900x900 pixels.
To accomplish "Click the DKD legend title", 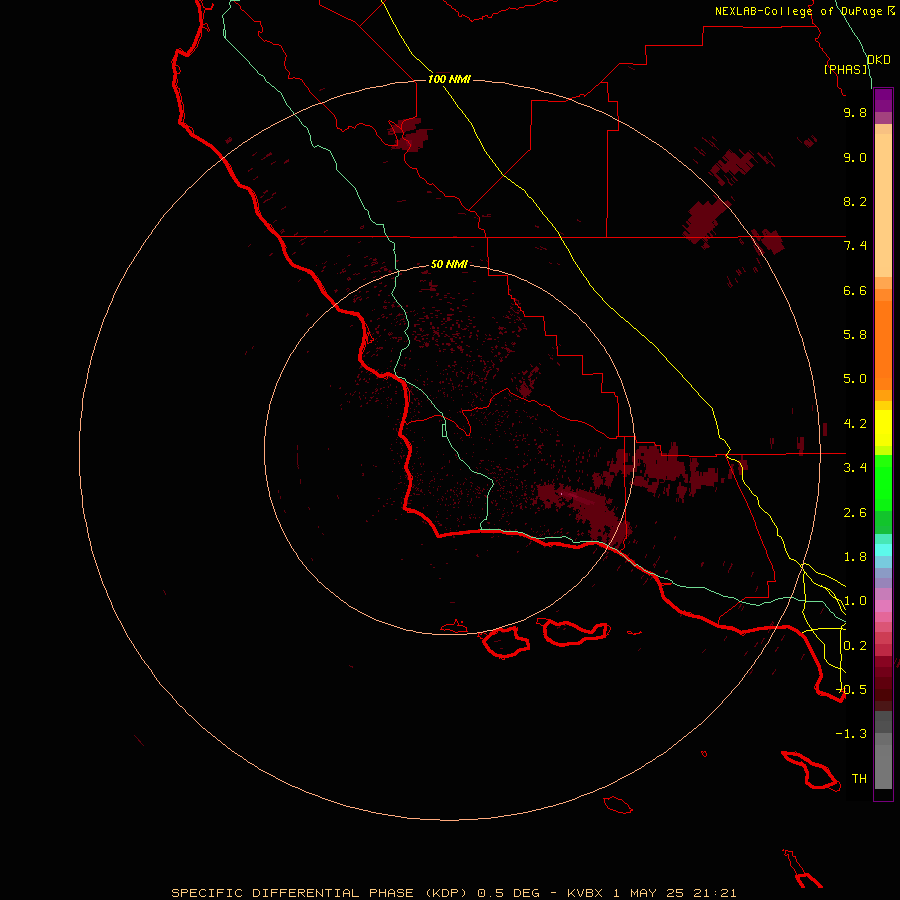I will pos(879,60).
